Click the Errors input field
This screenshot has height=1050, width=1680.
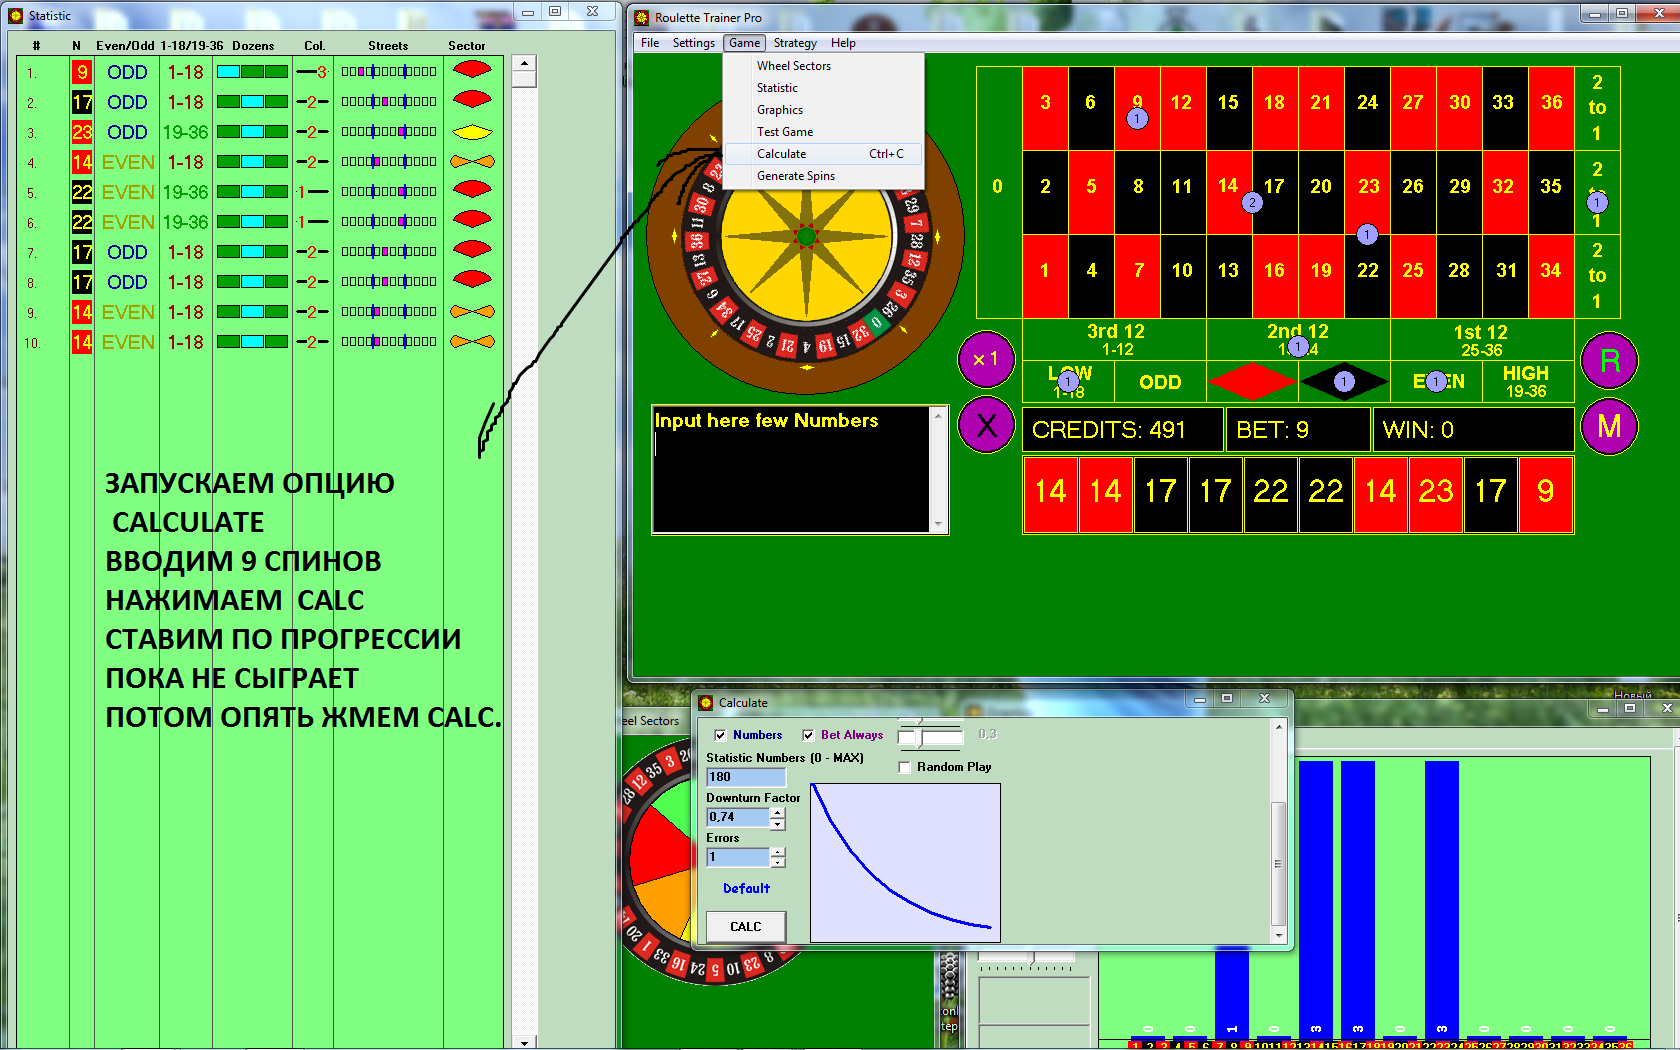[x=738, y=857]
